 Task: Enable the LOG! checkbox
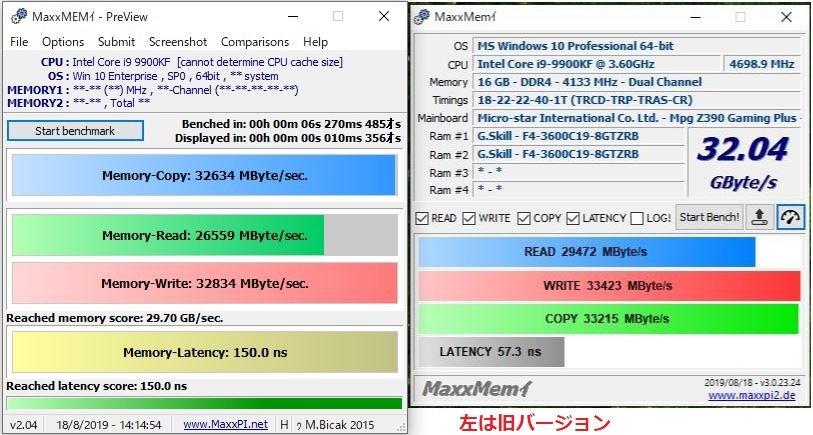(637, 218)
